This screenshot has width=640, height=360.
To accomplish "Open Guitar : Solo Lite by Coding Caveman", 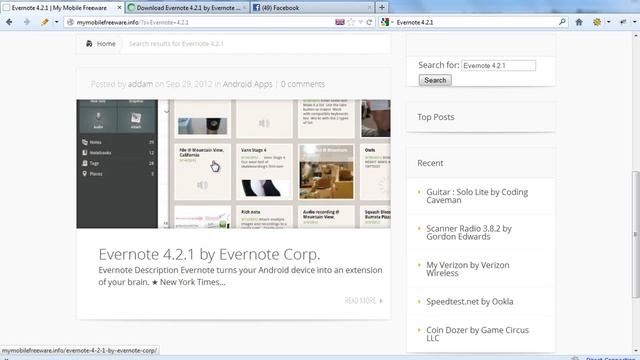I will click(477, 196).
